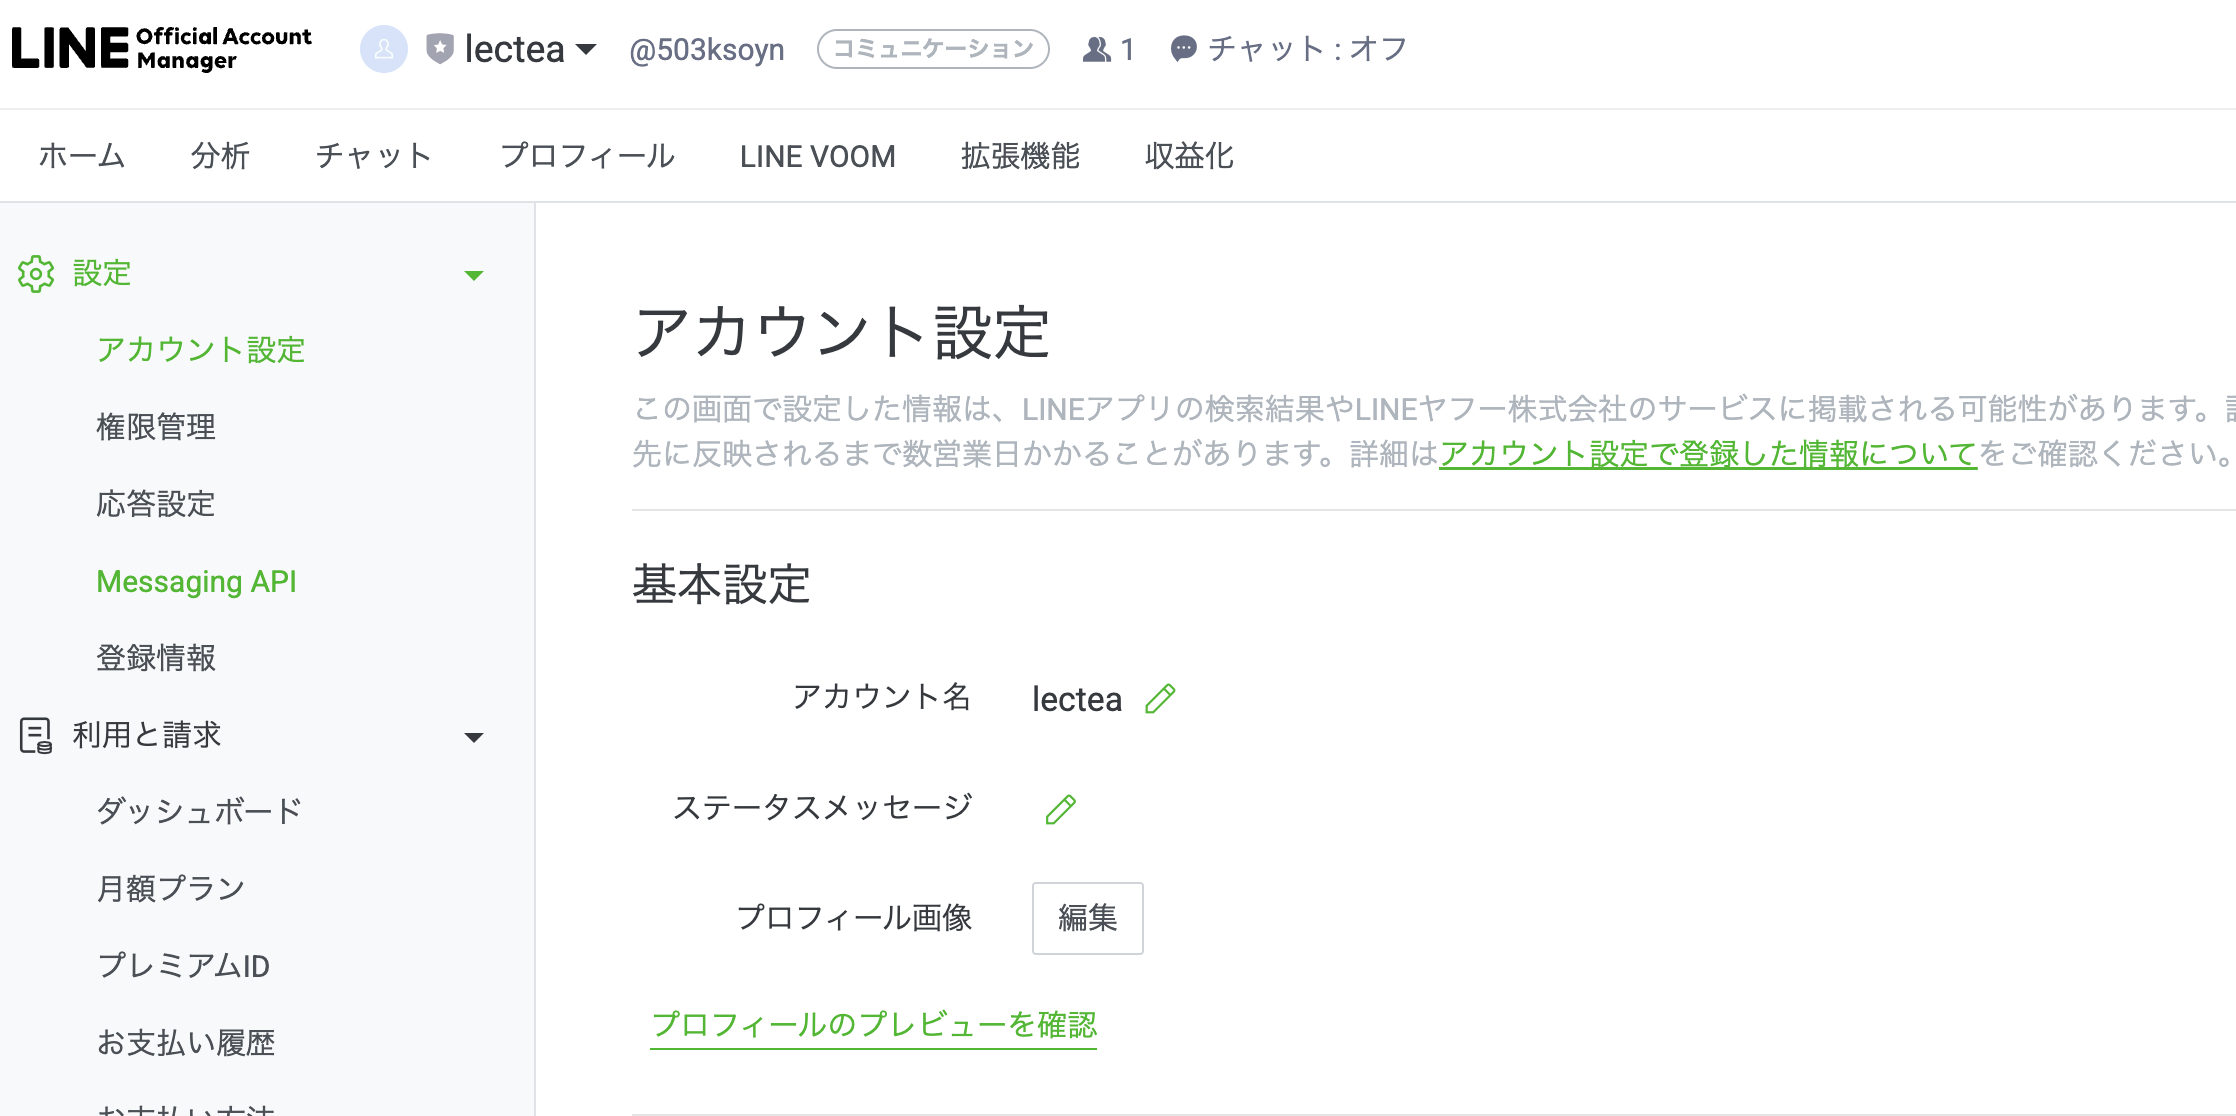Screen dimensions: 2236x1116
Task: Collapse the 設定 section in the sidebar
Action: (x=475, y=275)
